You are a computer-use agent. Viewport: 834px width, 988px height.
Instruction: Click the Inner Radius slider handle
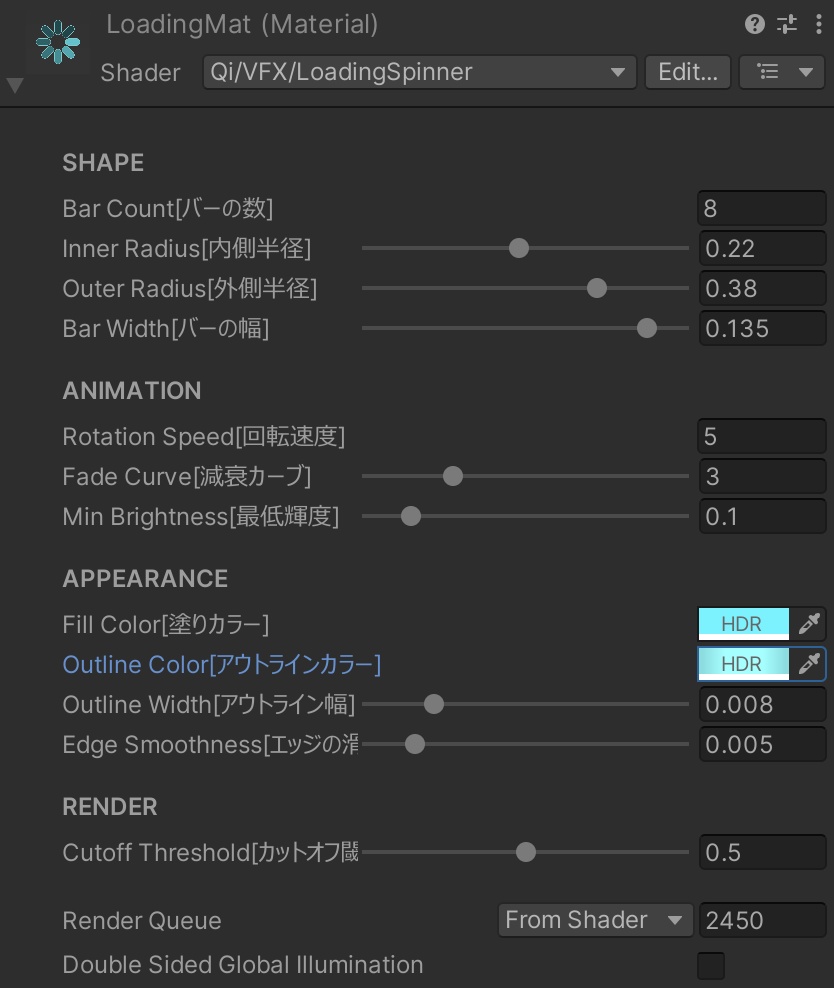tap(518, 248)
